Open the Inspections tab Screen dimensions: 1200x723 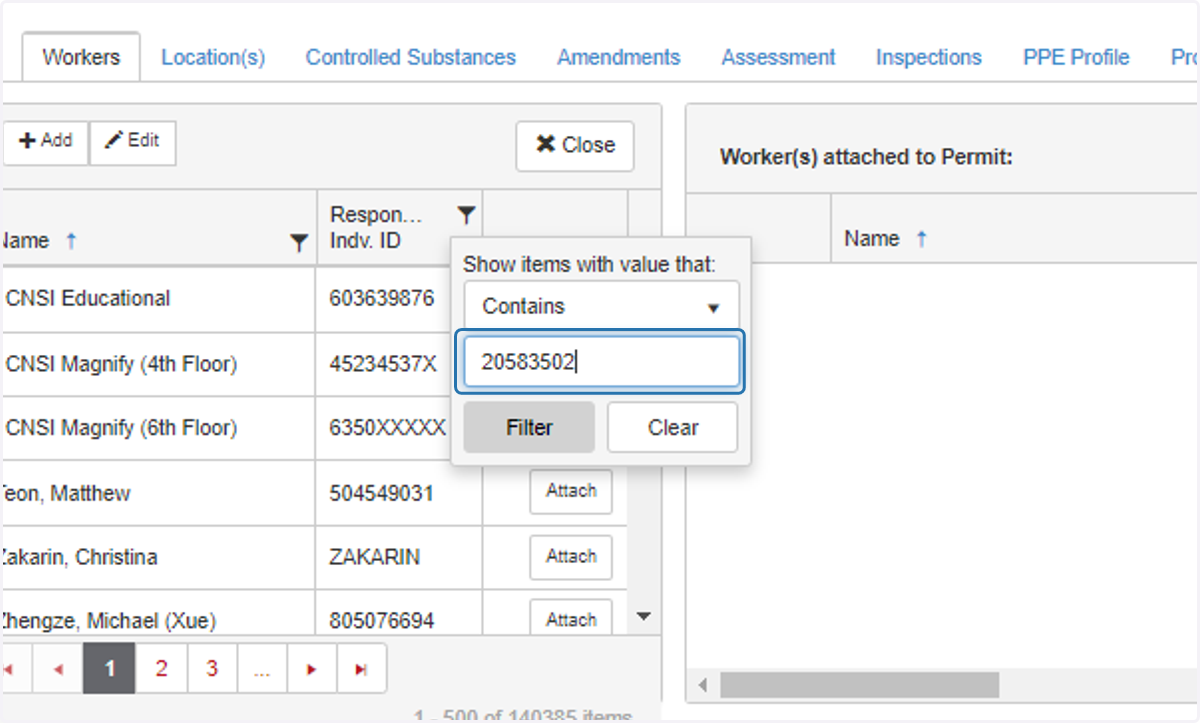[x=929, y=57]
